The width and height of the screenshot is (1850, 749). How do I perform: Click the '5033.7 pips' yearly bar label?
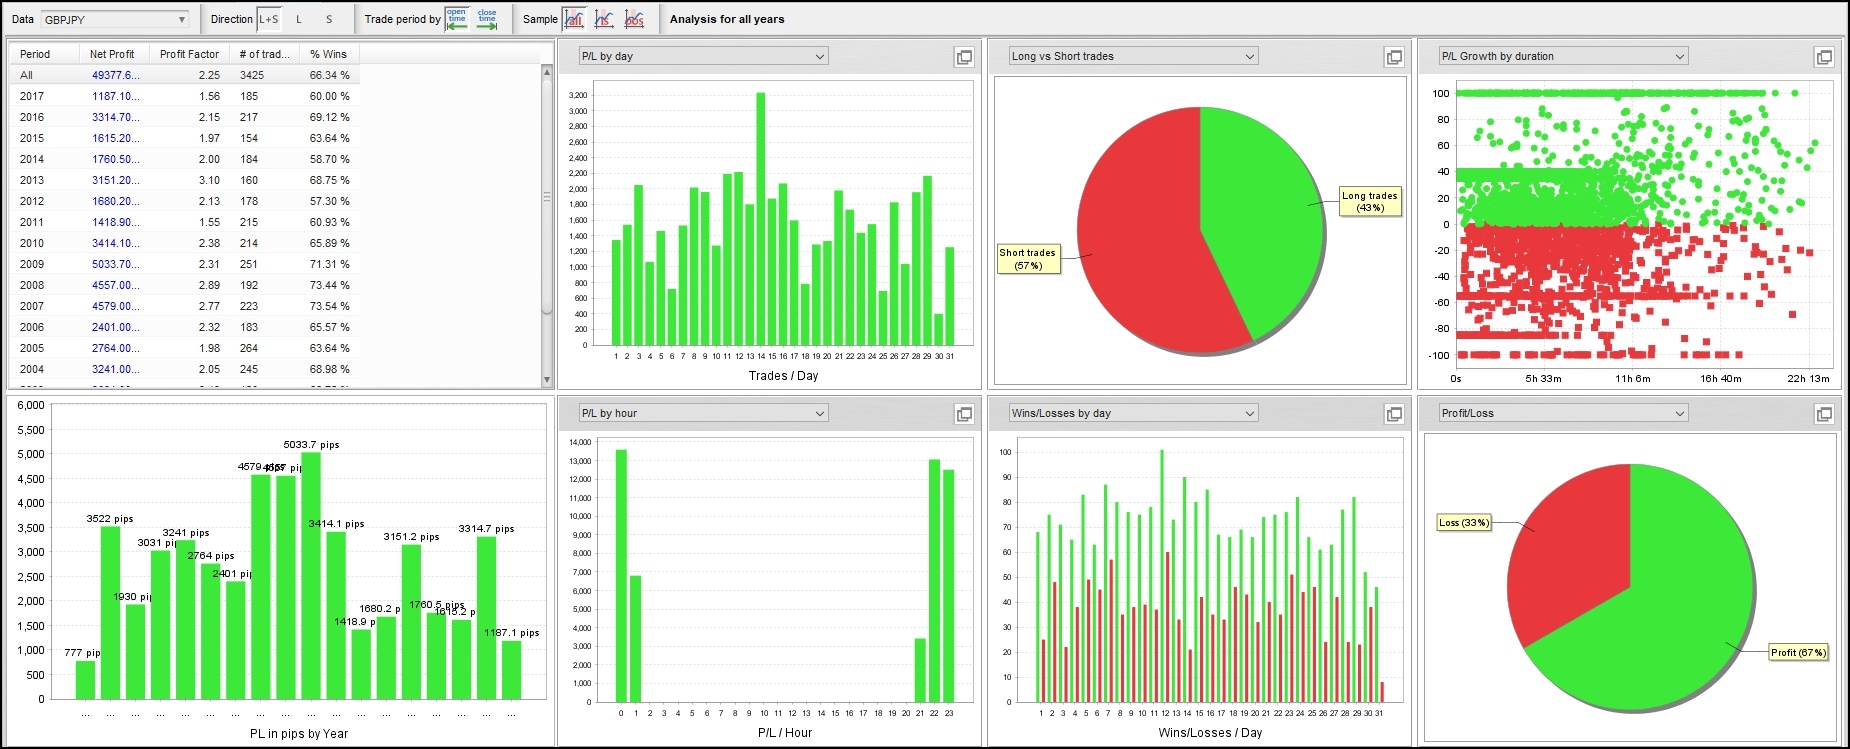coord(311,444)
